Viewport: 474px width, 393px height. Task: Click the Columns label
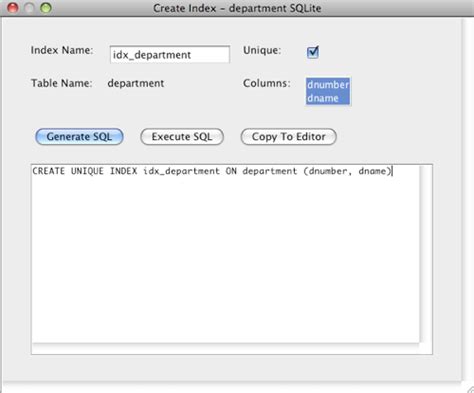coord(267,83)
